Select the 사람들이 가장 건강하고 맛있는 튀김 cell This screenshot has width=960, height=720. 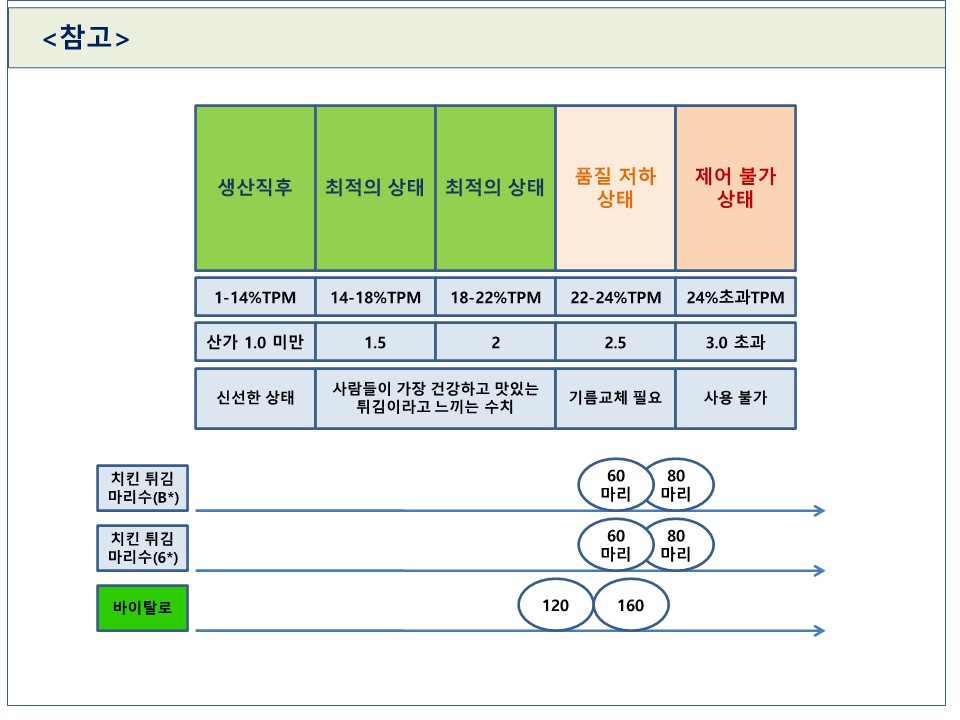(x=435, y=398)
